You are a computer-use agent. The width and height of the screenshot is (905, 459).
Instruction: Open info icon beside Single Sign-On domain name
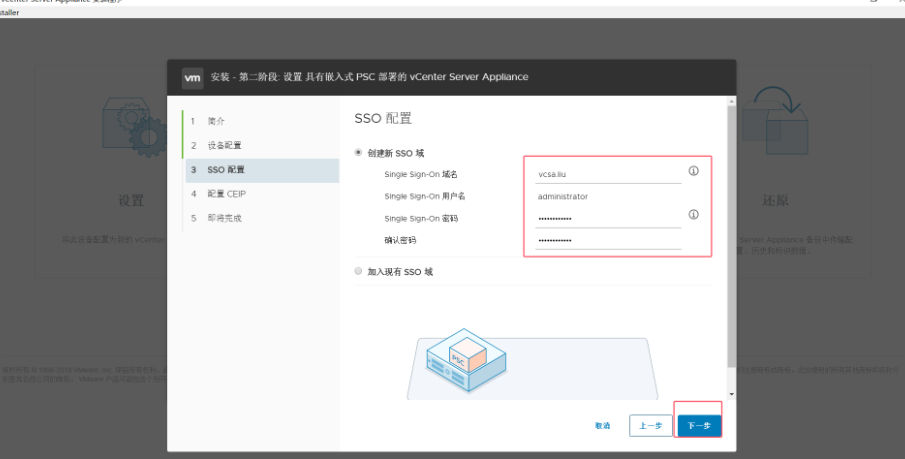[x=693, y=171]
